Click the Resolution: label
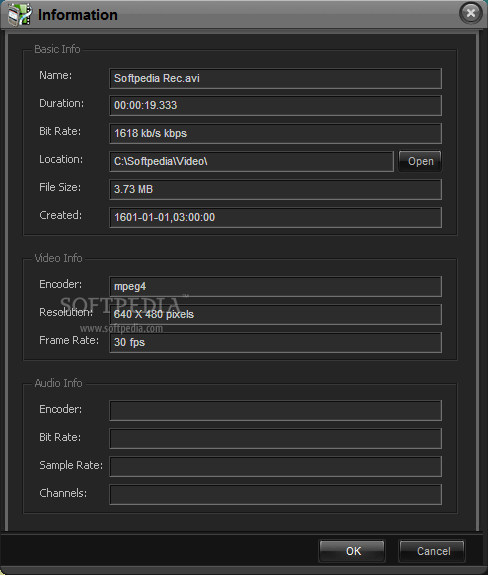This screenshot has height=575, width=488. pyautogui.click(x=66, y=312)
